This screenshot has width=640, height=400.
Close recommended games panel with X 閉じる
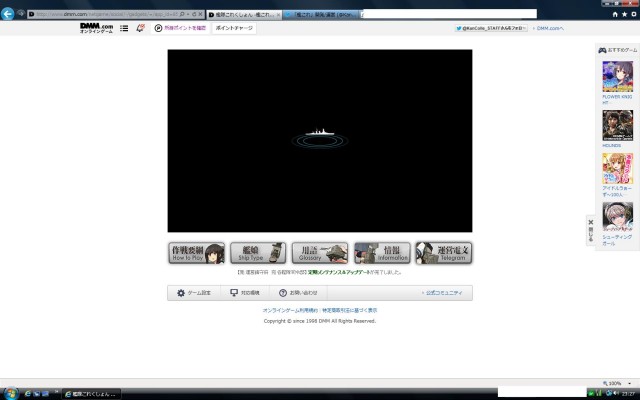point(591,231)
